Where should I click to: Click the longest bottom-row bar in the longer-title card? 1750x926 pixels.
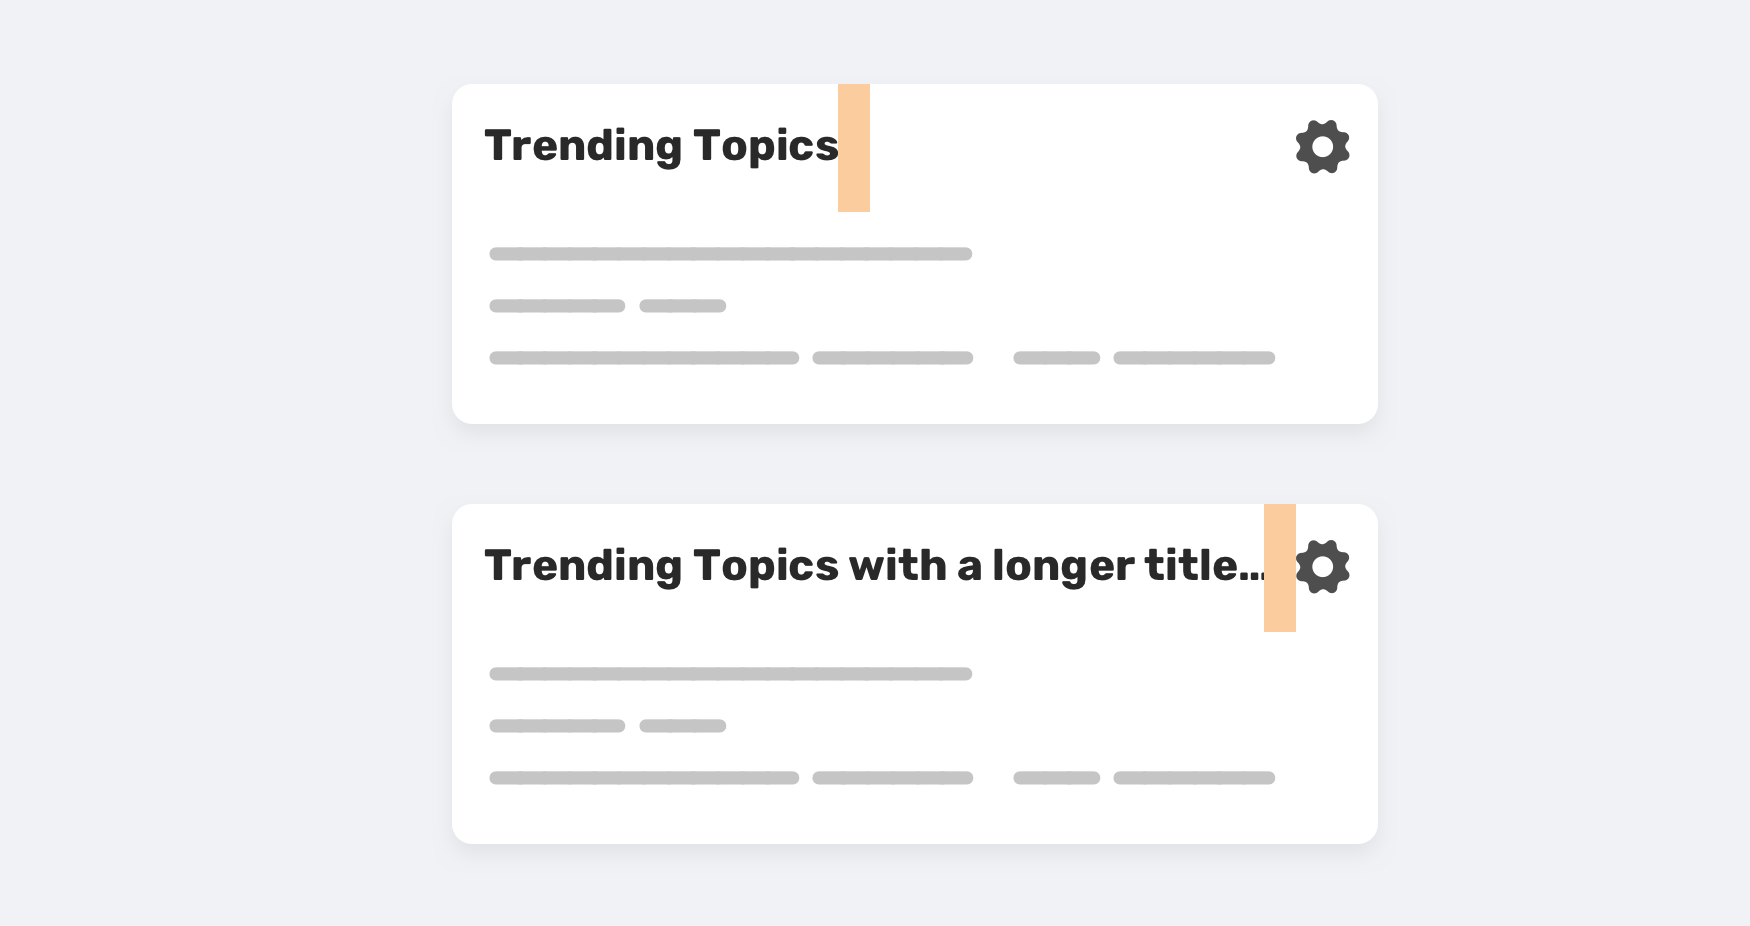(644, 778)
